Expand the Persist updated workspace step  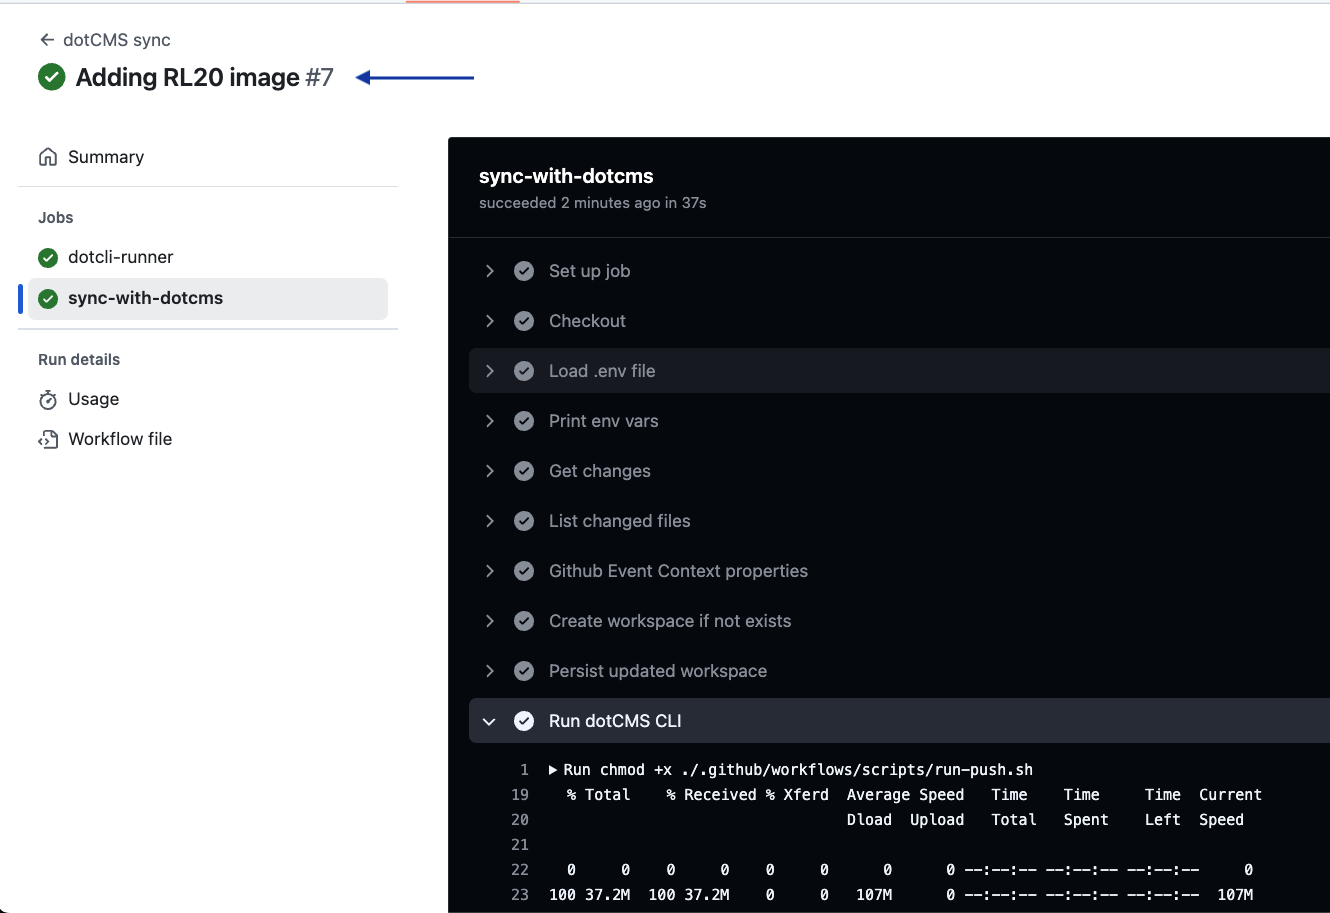pos(489,671)
